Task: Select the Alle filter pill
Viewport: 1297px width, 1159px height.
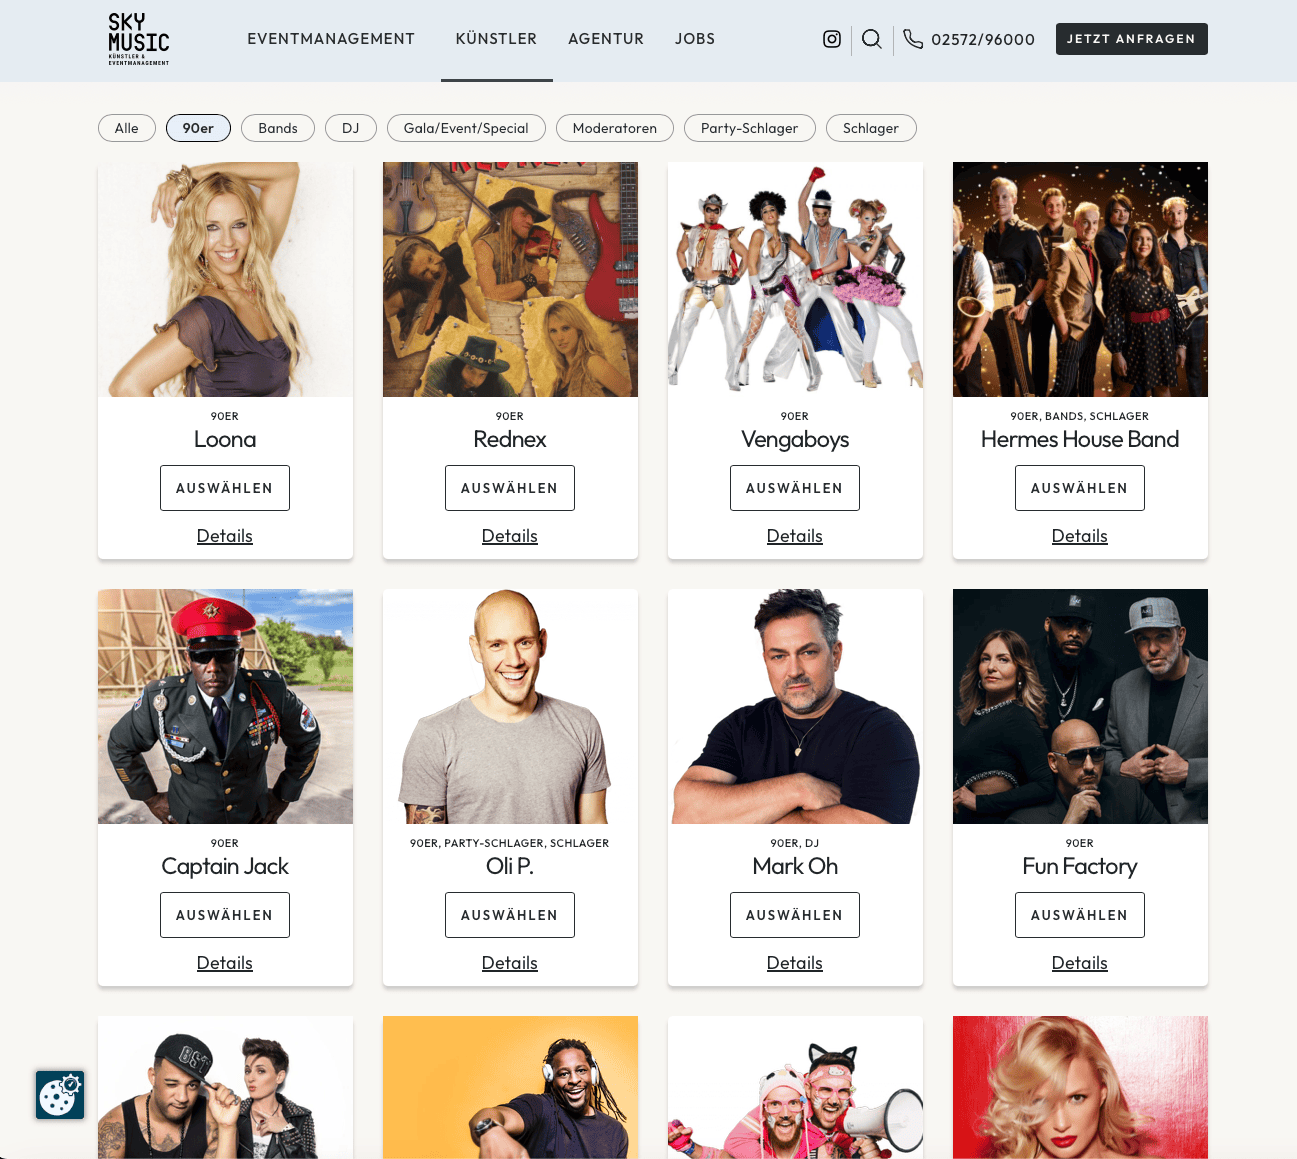Action: 127,128
